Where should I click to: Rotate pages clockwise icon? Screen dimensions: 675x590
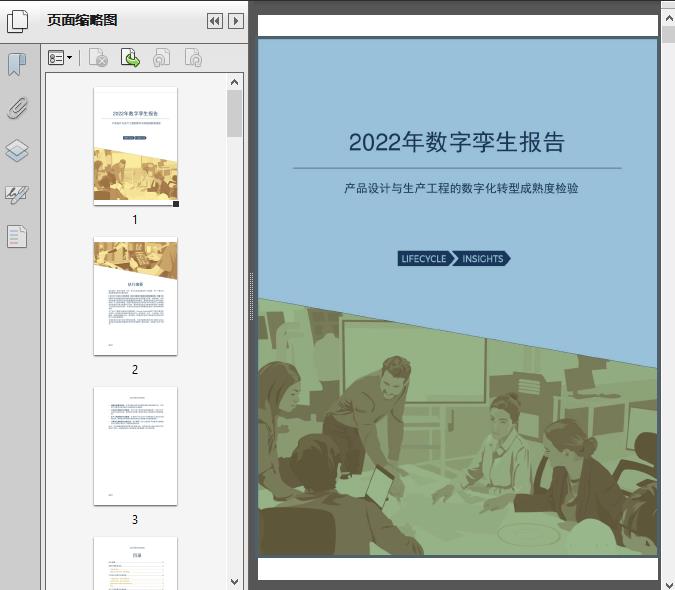(193, 58)
